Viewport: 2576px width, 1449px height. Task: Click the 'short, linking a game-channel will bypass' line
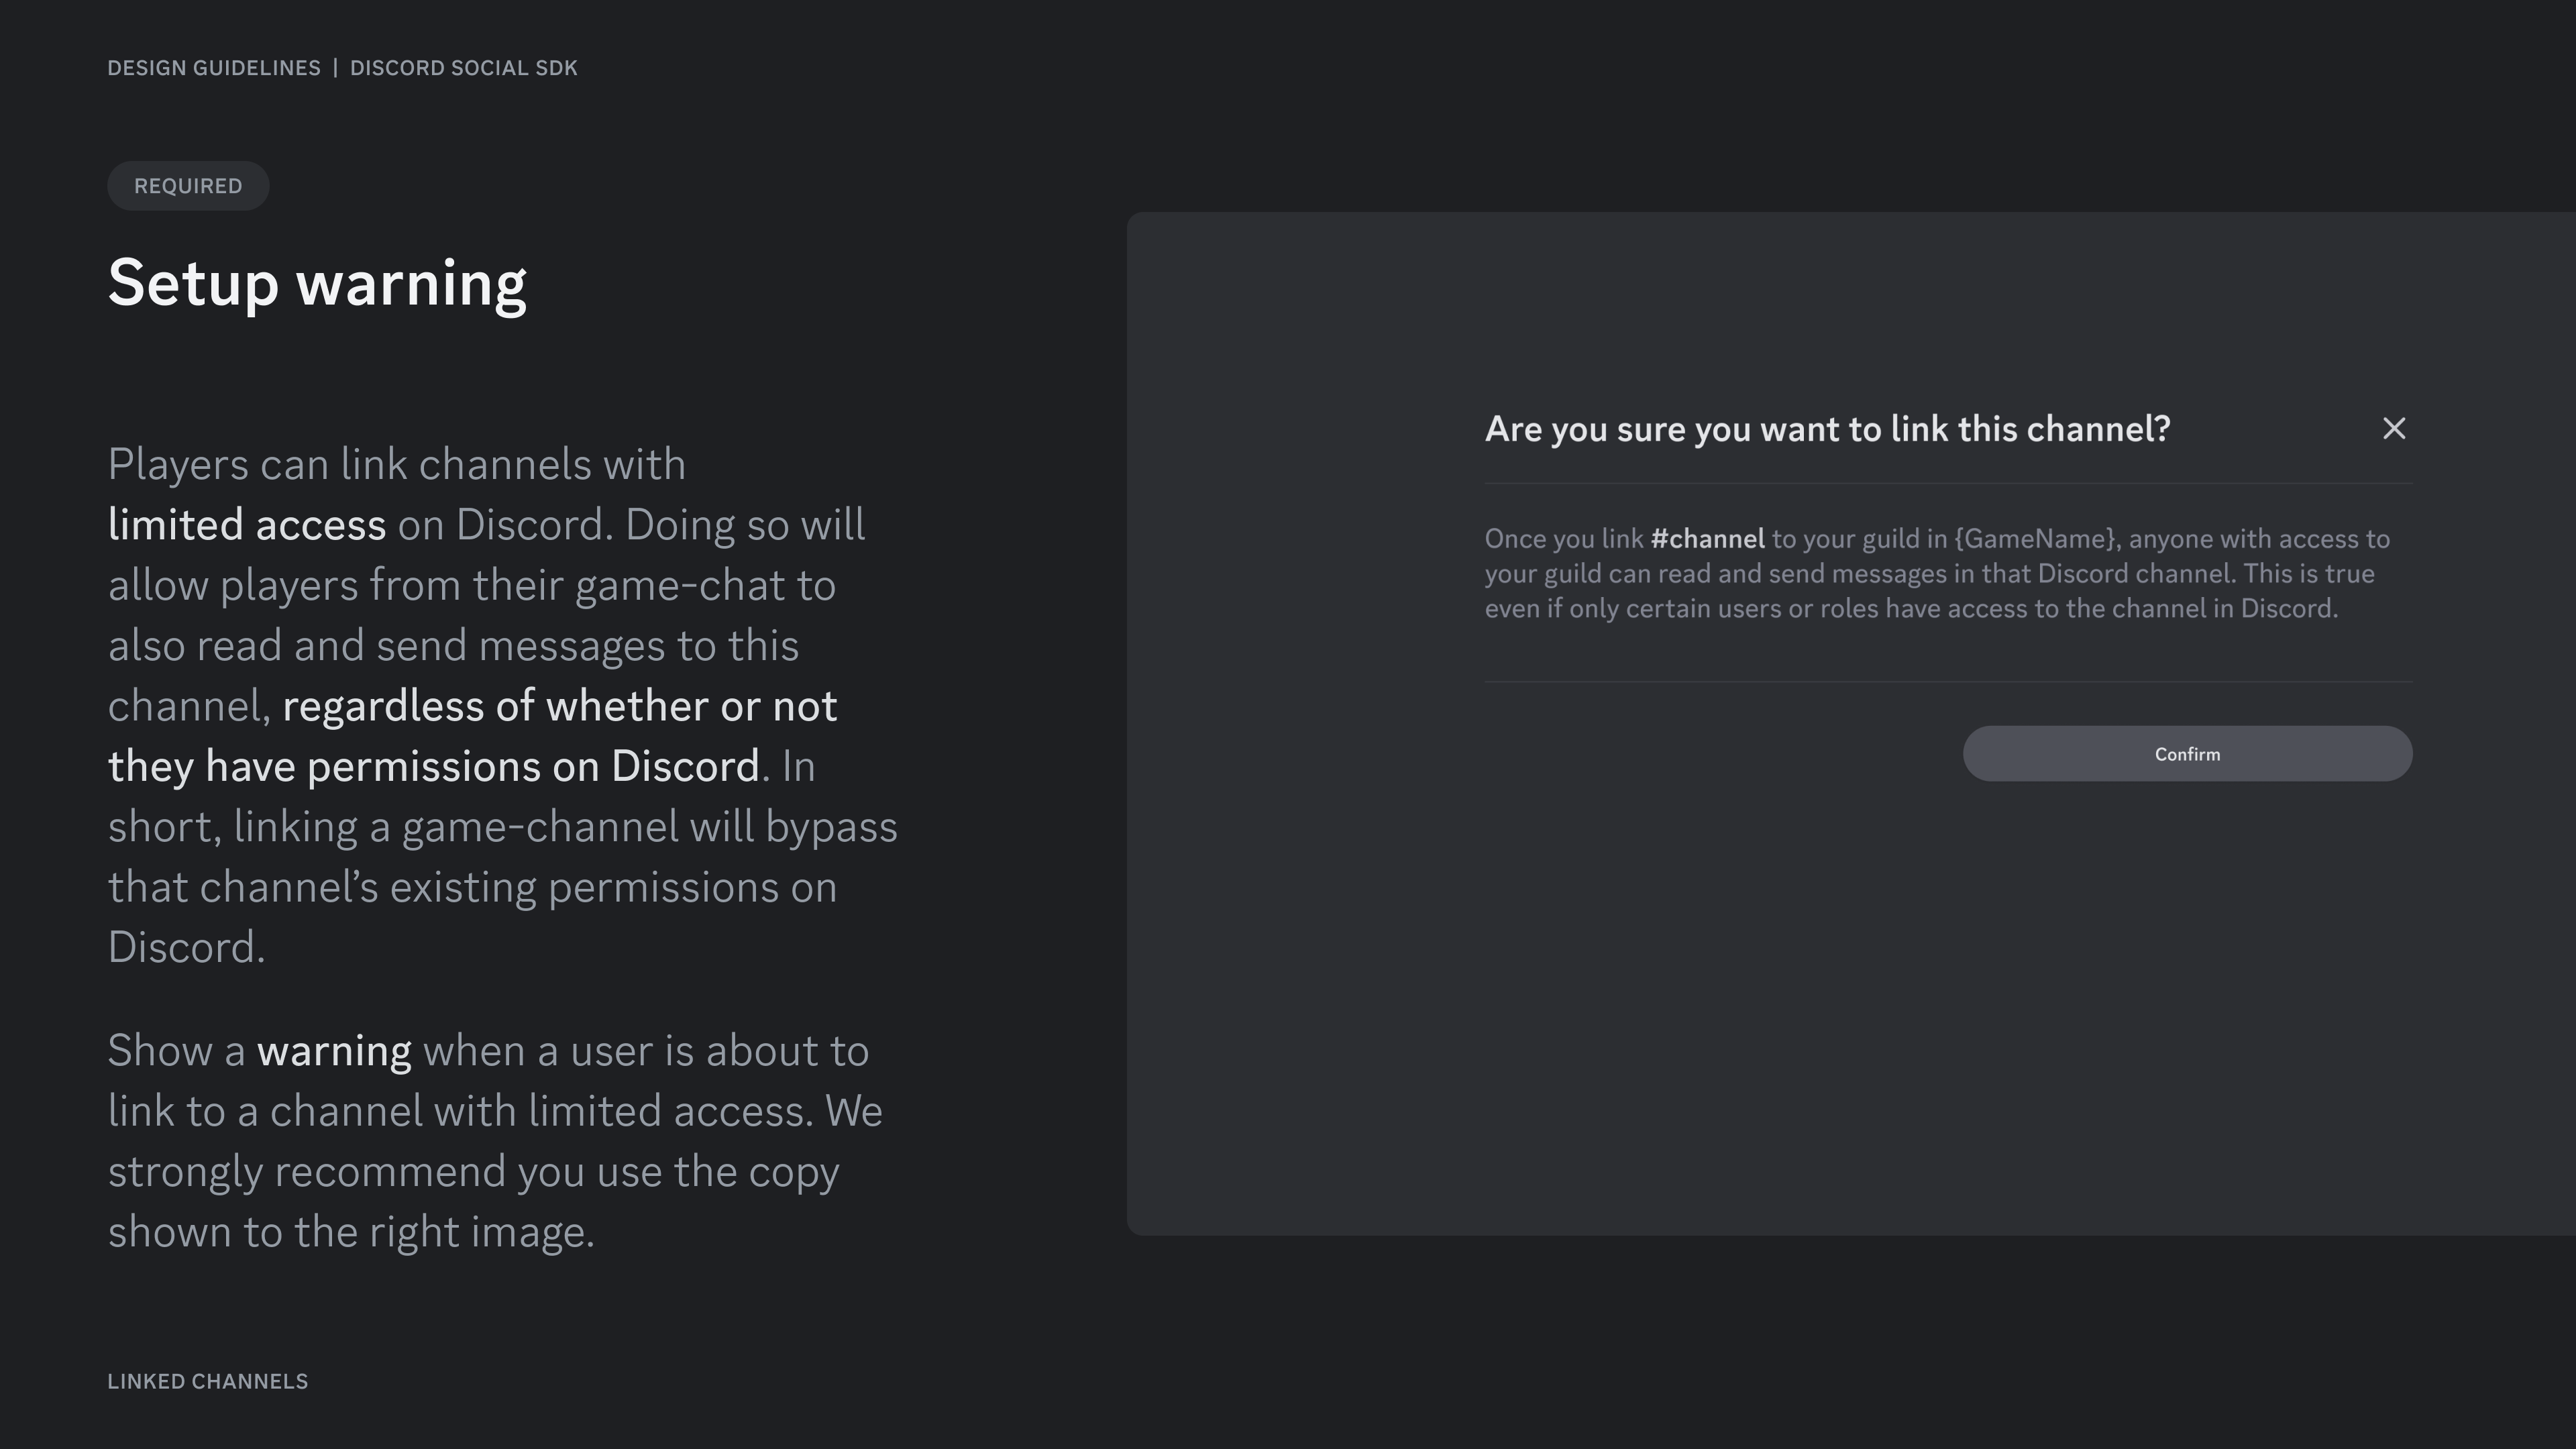[502, 827]
